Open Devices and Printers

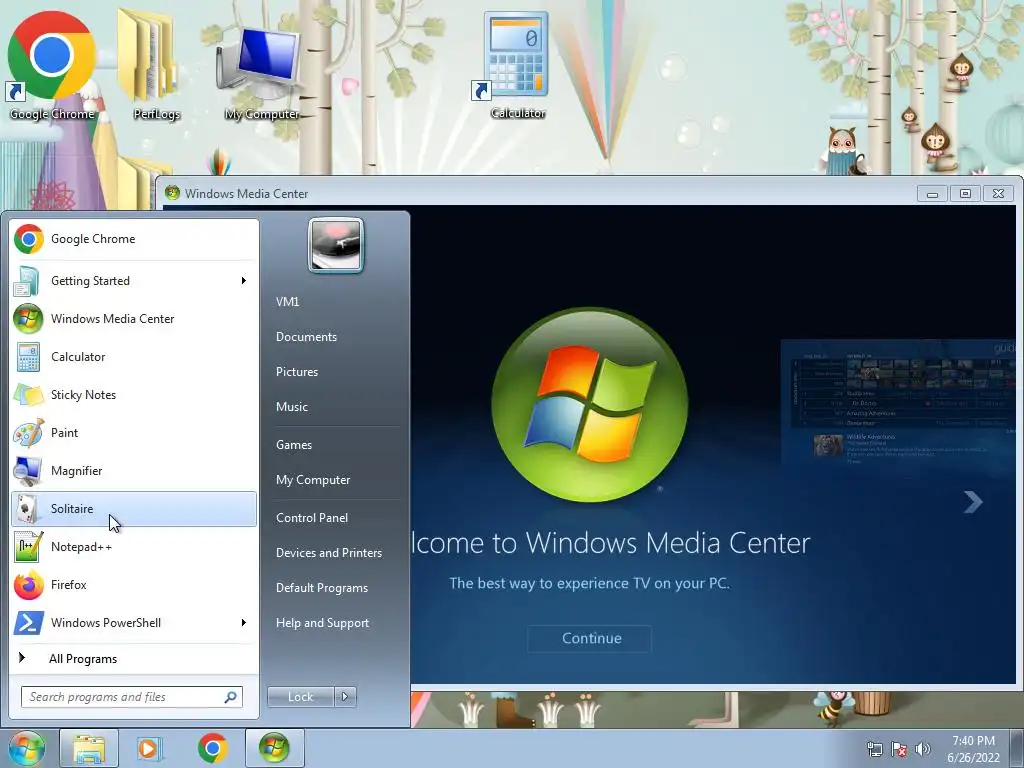328,553
